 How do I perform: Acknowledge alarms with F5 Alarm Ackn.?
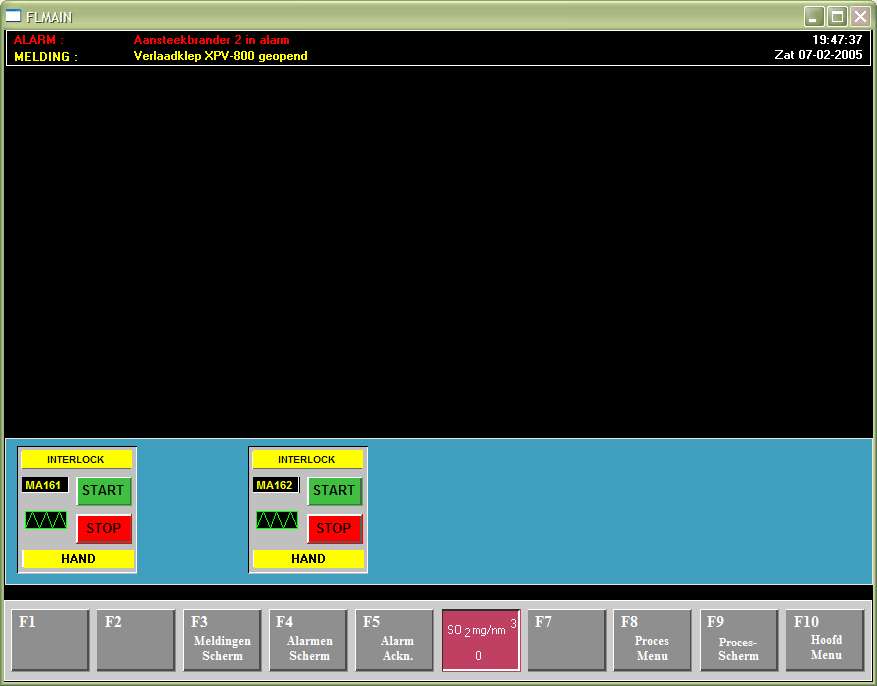(x=395, y=641)
